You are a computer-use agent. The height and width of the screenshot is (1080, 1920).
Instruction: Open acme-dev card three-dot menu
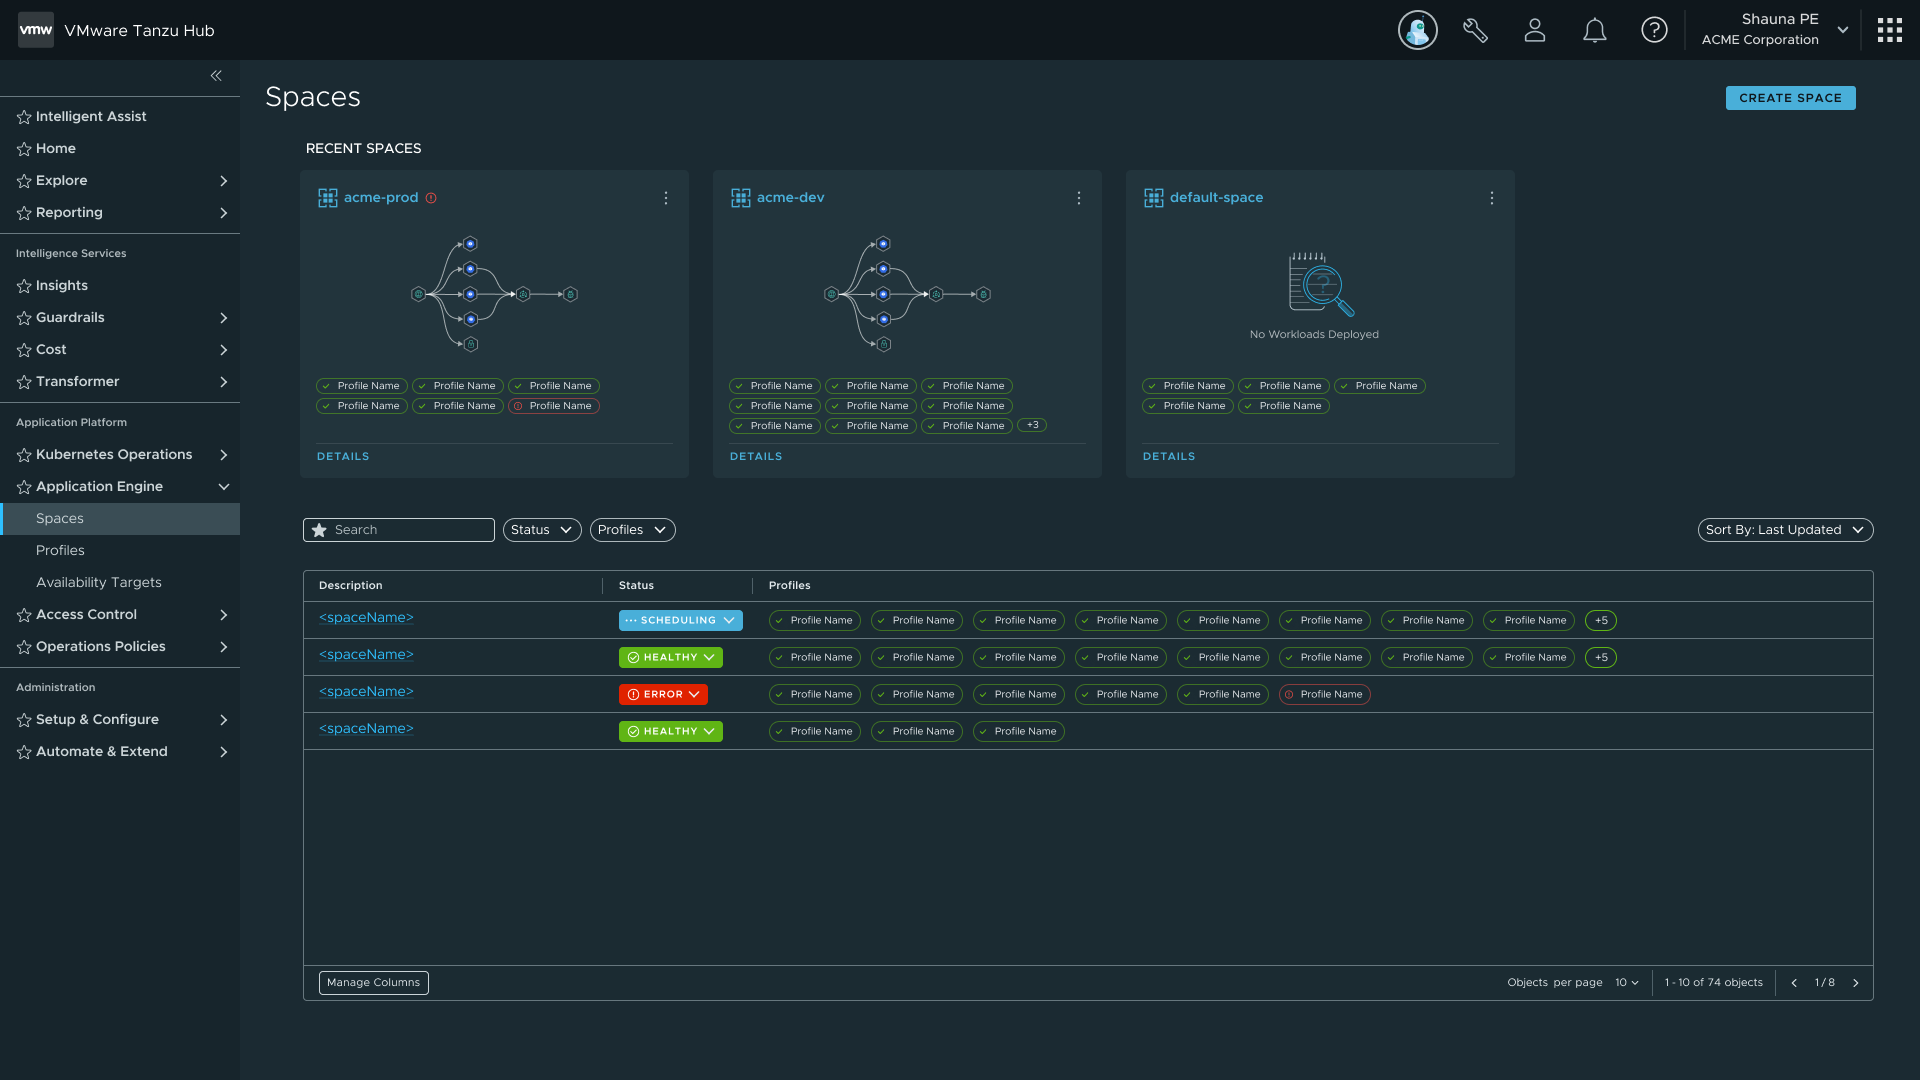[1079, 198]
